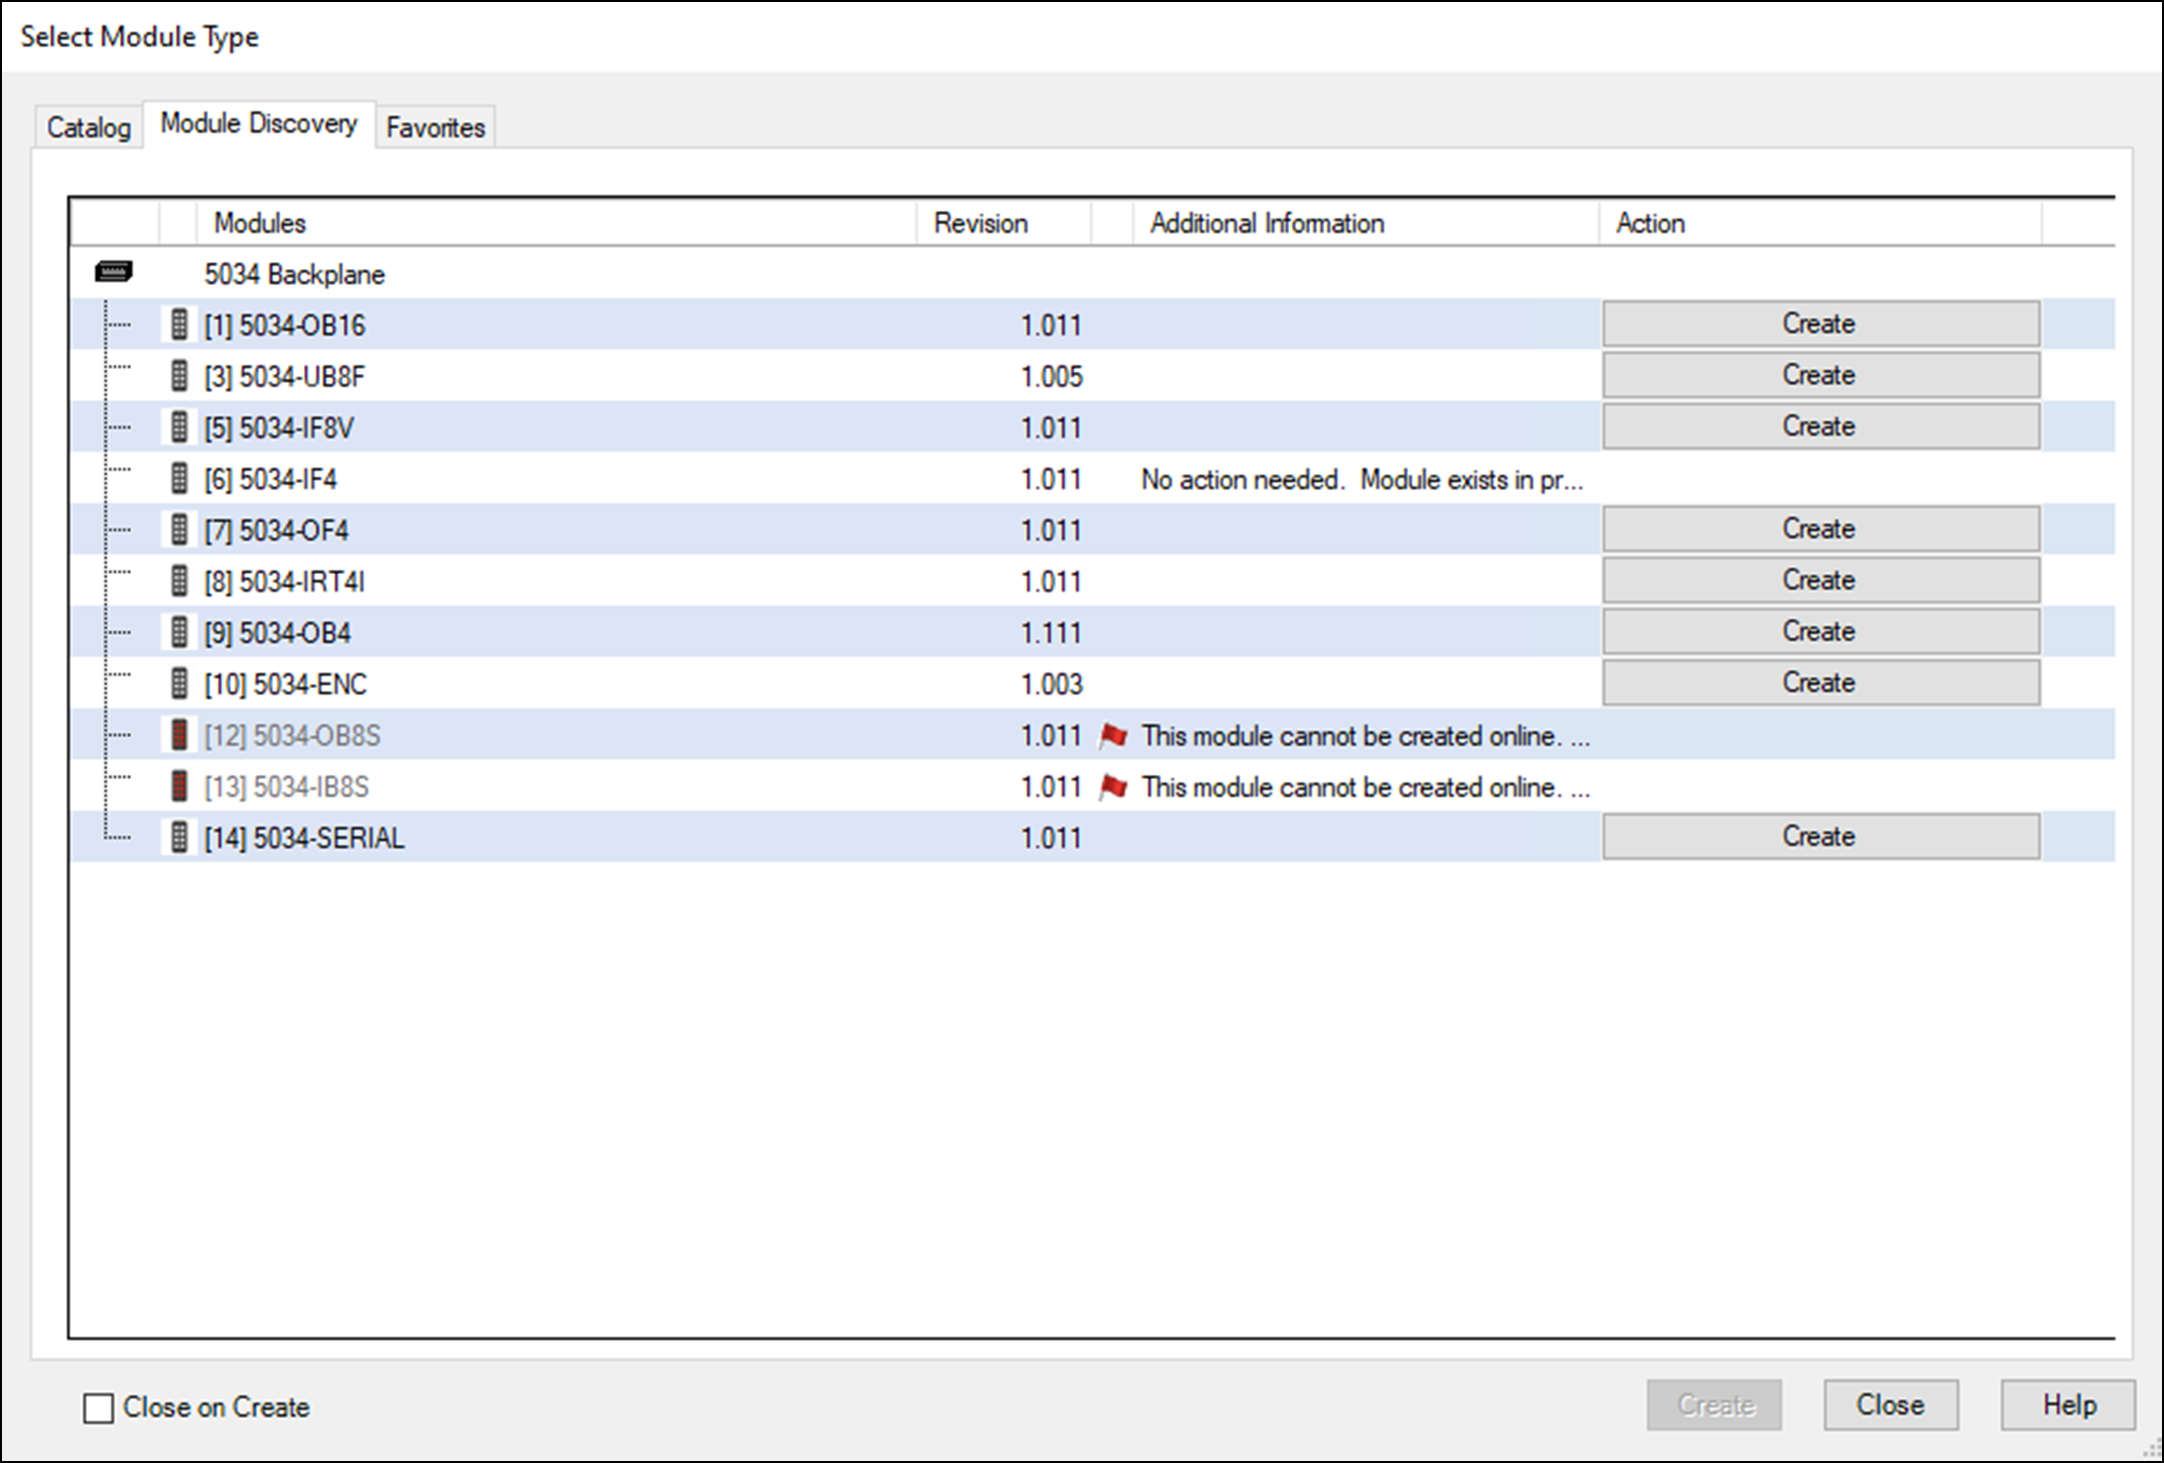This screenshot has height=1463, width=2164.
Task: Open the Favorites tab
Action: coord(435,127)
